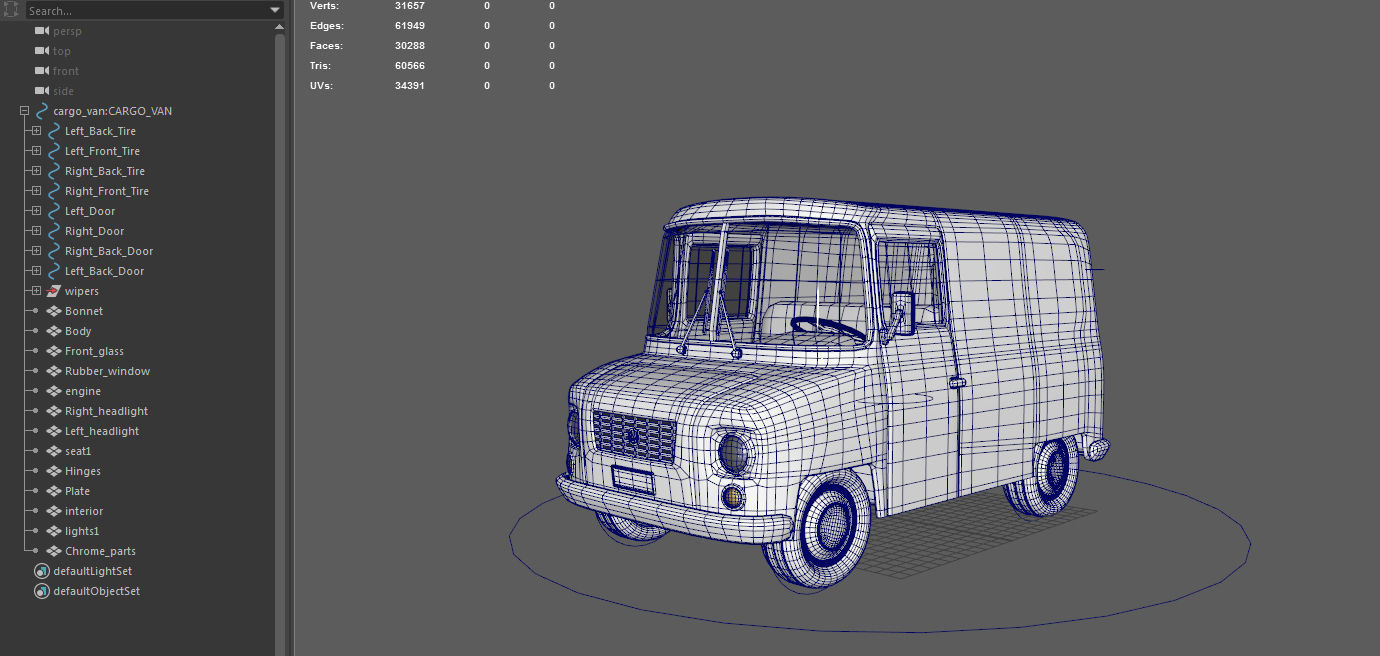Click the camera icon beside front
This screenshot has height=656, width=1380.
coord(40,71)
